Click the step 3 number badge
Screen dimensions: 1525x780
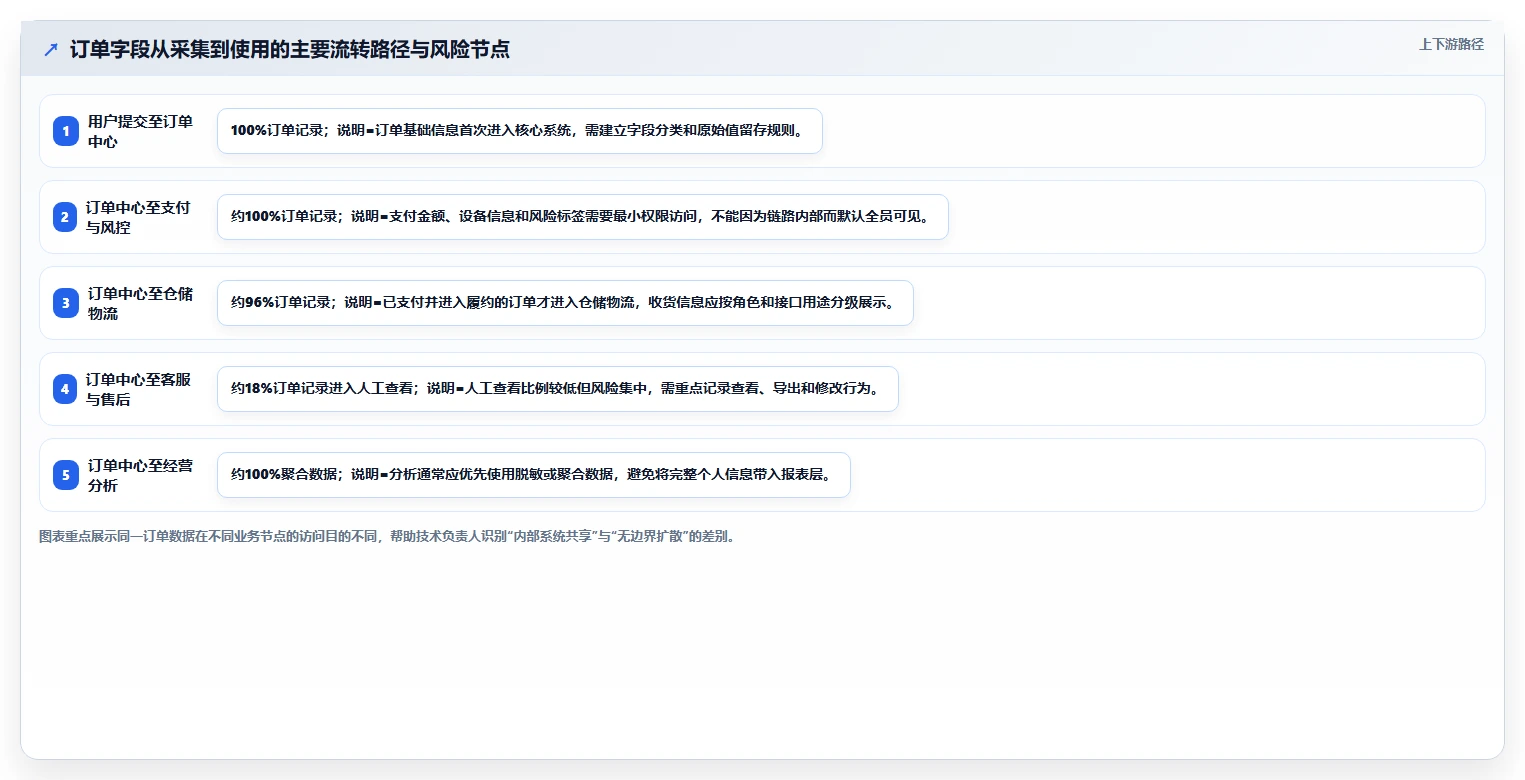tap(66, 303)
